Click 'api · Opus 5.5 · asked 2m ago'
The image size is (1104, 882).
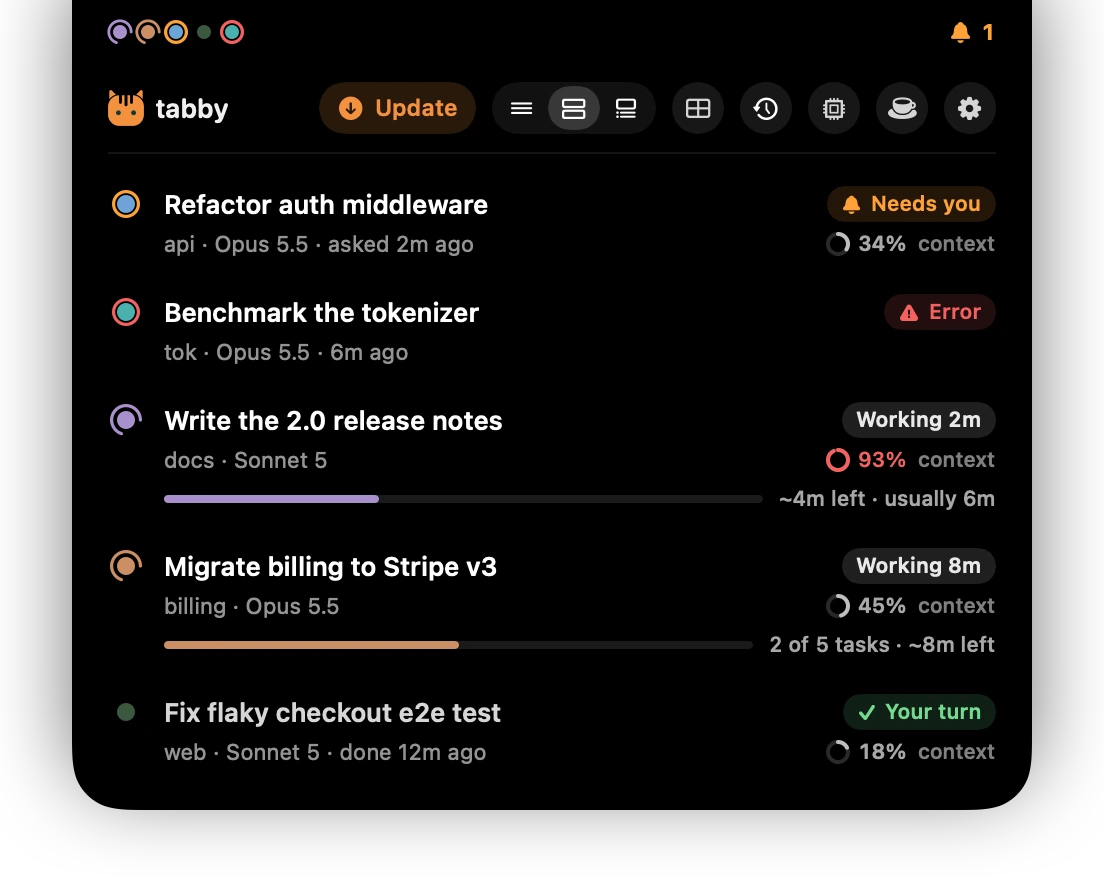point(319,244)
